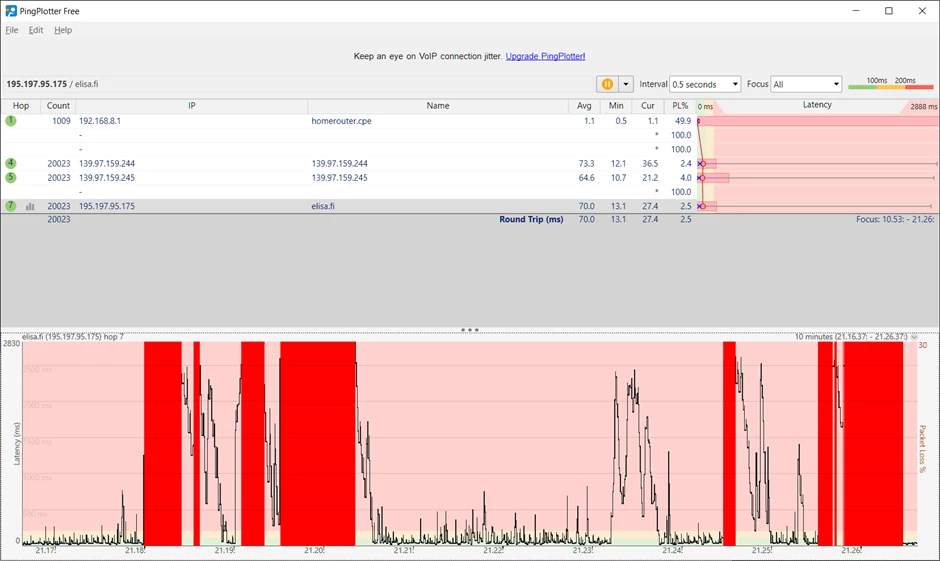Viewport: 940px width, 561px height.
Task: Select hop 1 green circle icon
Action: 11,120
